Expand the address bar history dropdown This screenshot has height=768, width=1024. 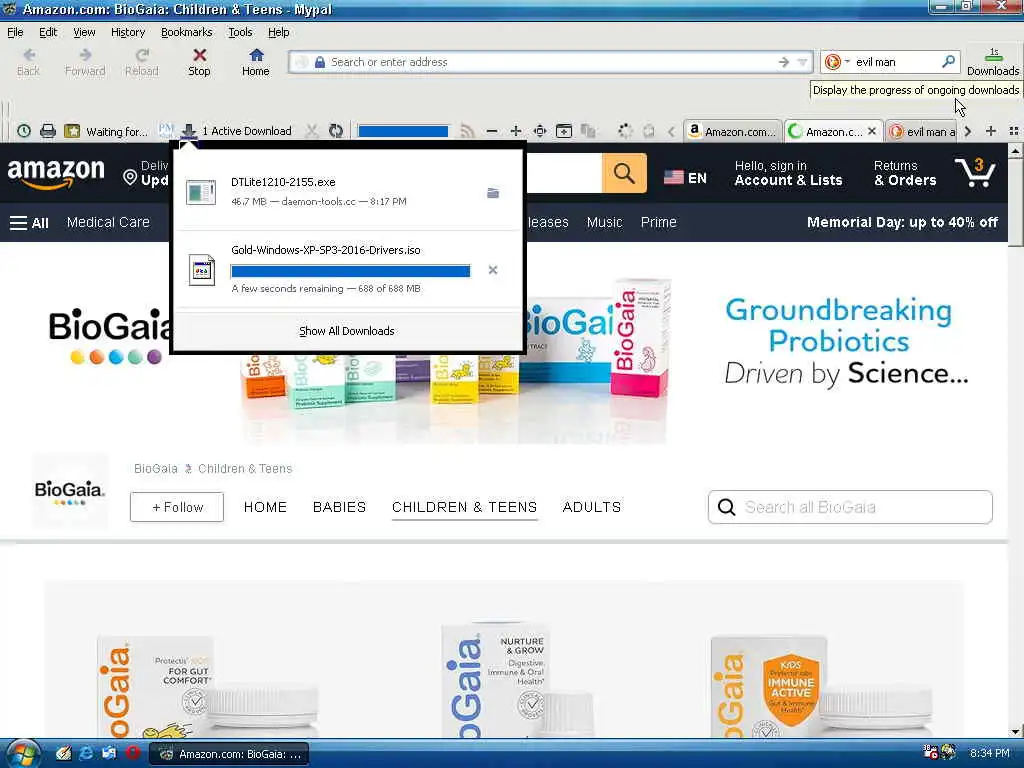[802, 62]
